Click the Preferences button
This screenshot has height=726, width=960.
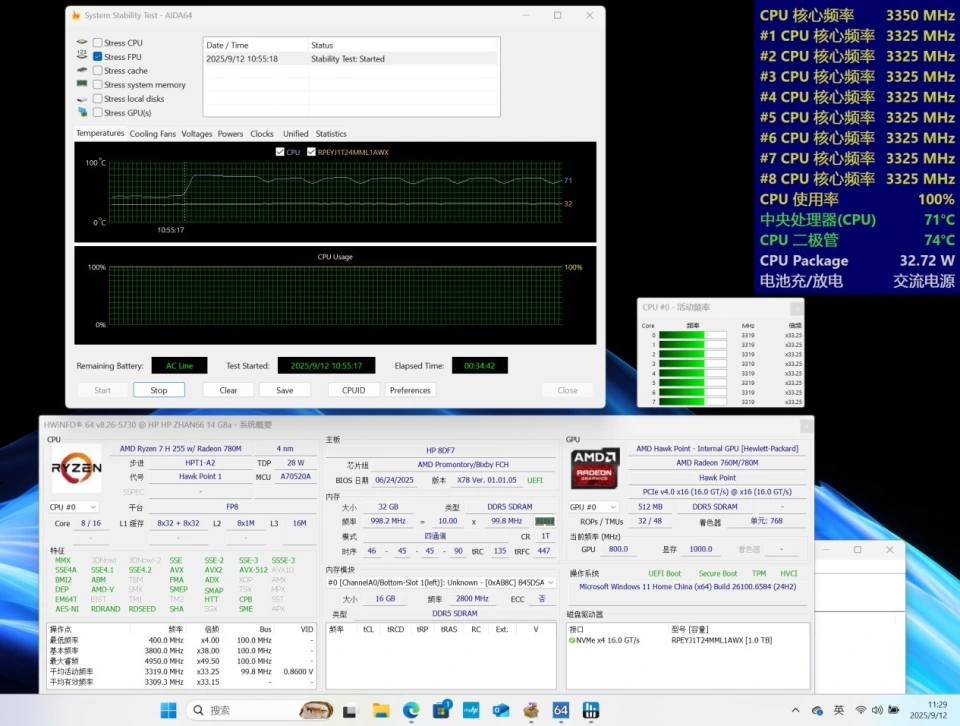pos(410,390)
